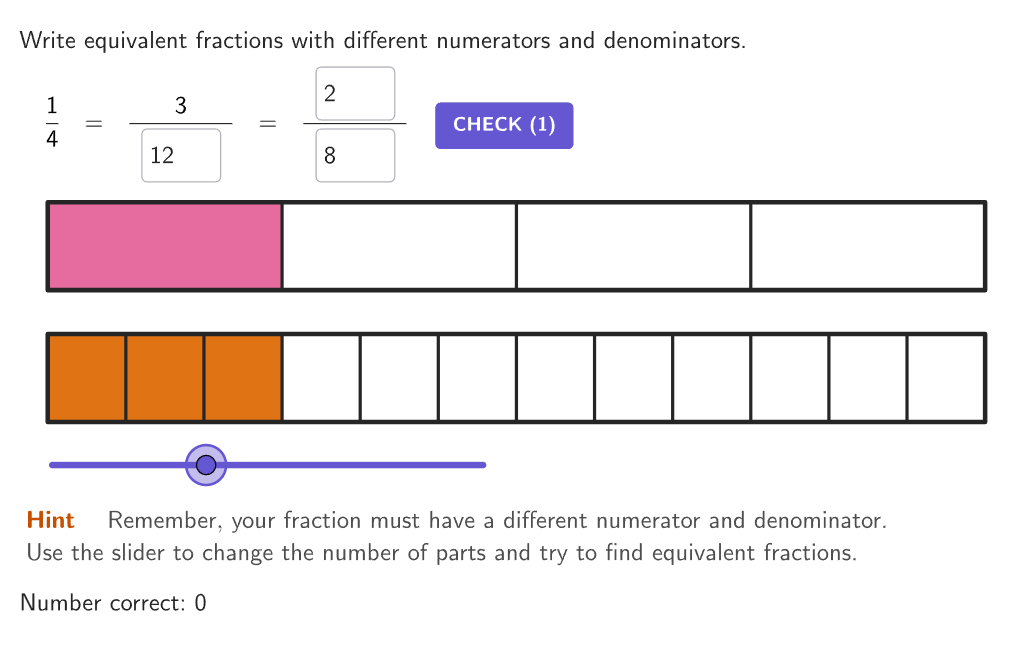Click the third white section of top bar
The image size is (1032, 645).
coord(634,246)
